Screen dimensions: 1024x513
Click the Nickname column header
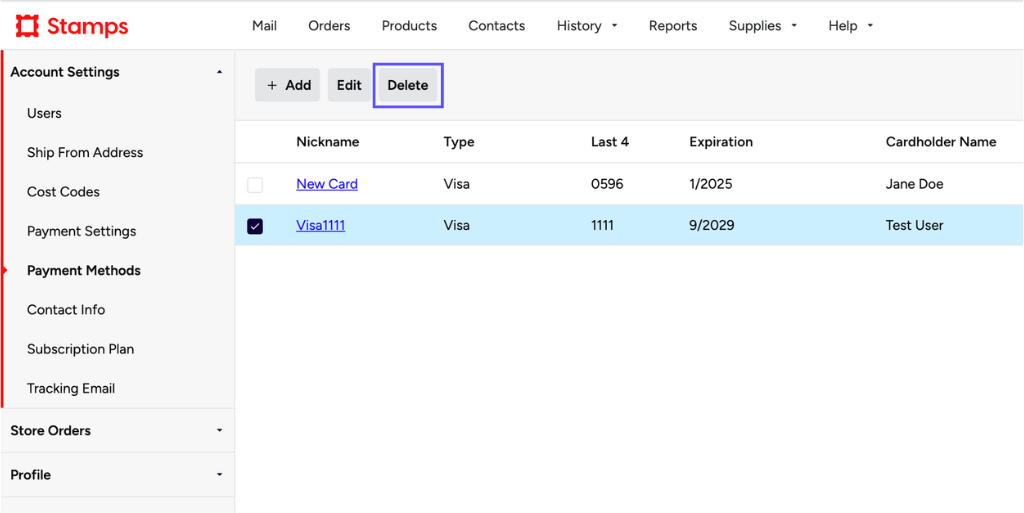tap(328, 142)
